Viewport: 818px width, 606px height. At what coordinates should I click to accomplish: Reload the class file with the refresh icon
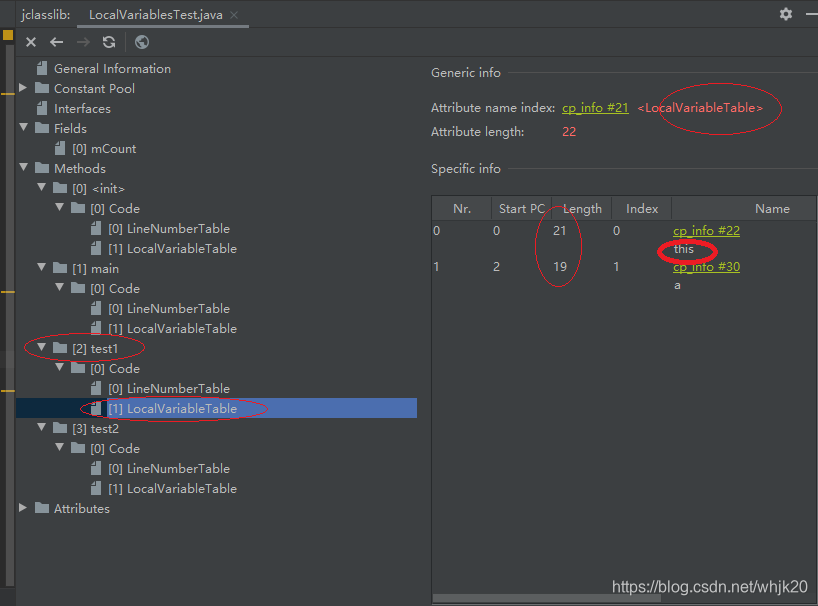[x=109, y=42]
